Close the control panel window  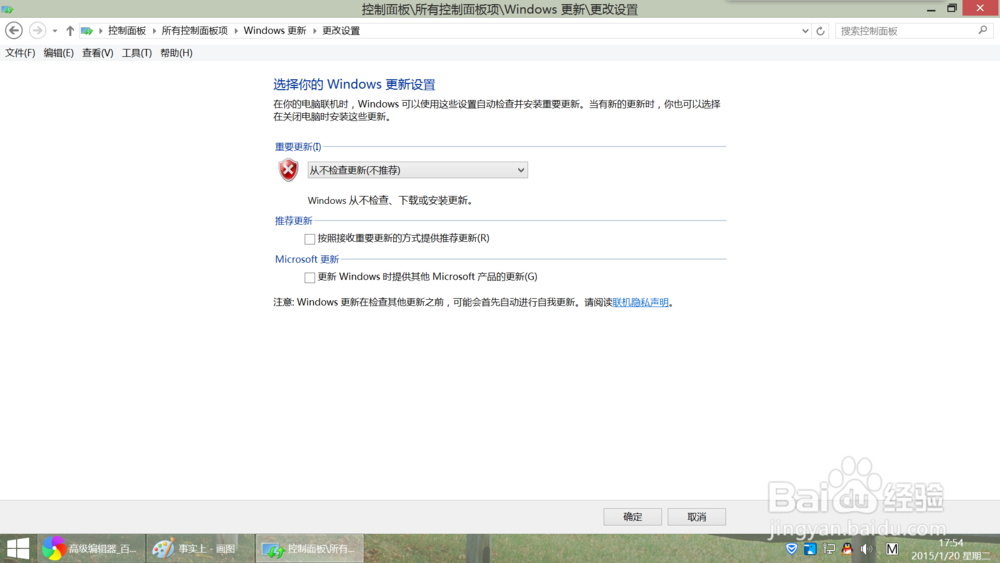(981, 8)
